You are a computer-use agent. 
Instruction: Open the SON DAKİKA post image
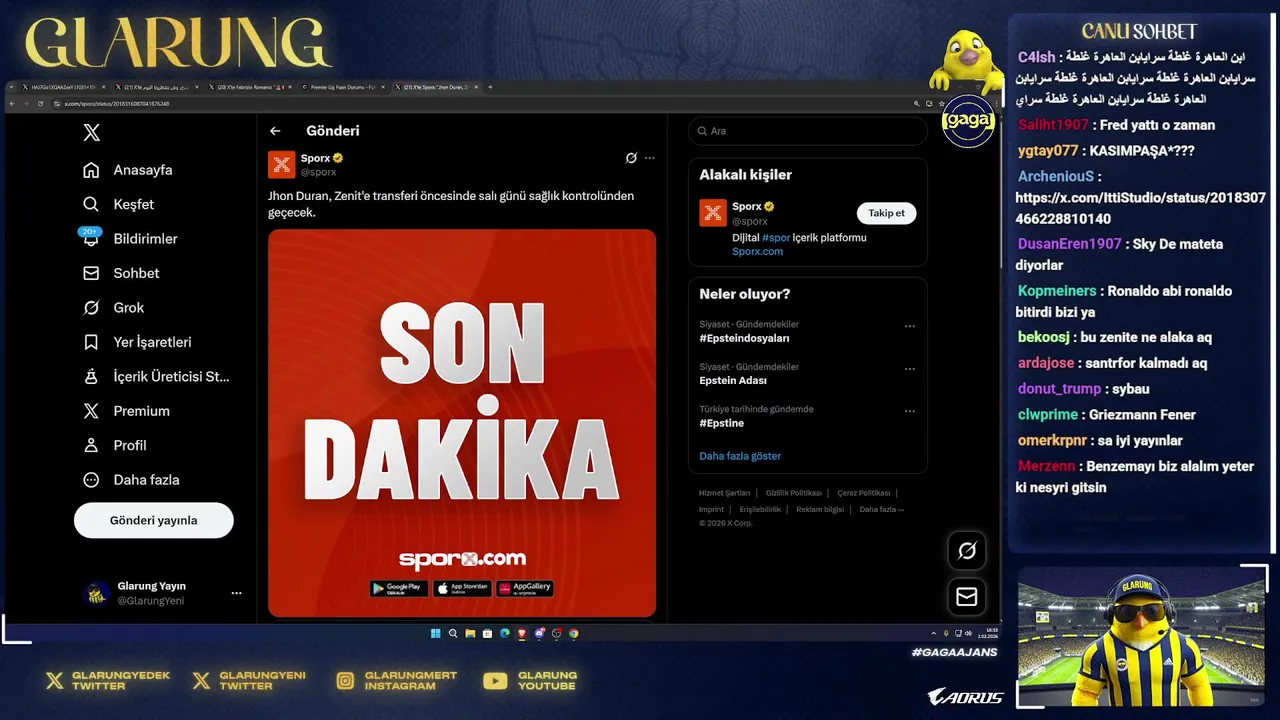(x=462, y=423)
